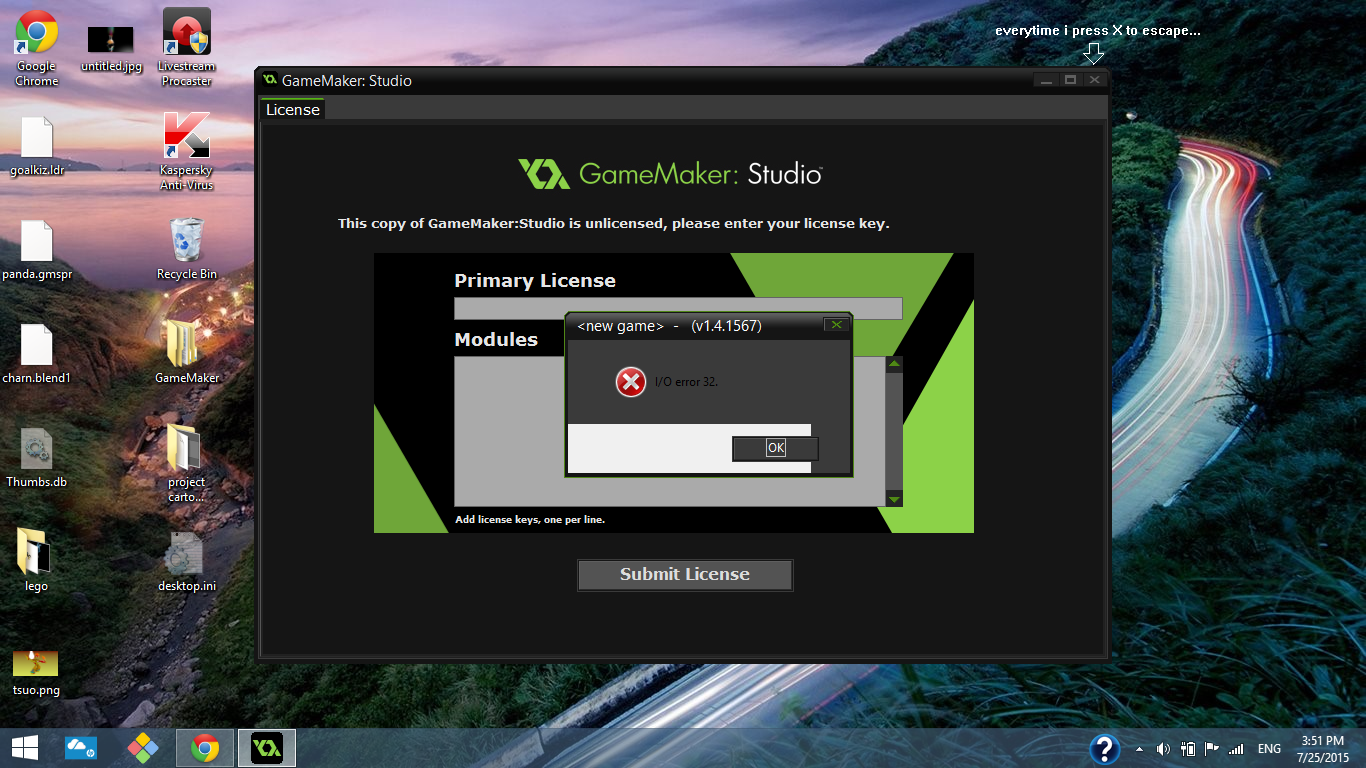Select the Livestream Procaster shortcut
Screen dimensions: 1366x768
point(186,48)
